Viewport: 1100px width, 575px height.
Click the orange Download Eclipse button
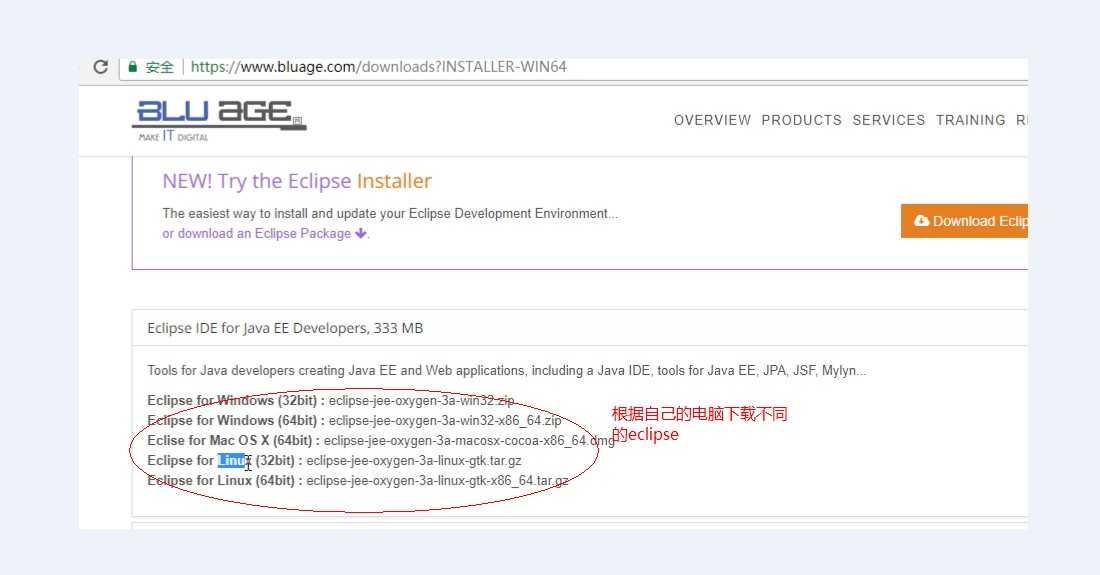pyautogui.click(x=964, y=221)
